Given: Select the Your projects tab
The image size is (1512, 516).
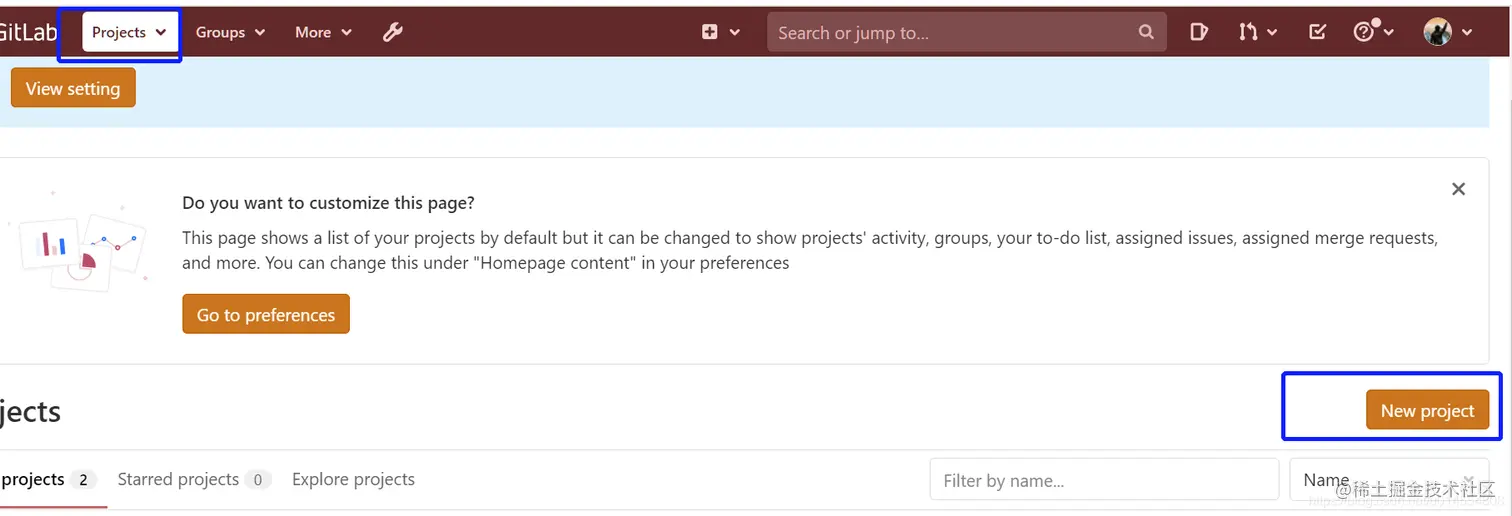Looking at the screenshot, I should pos(49,480).
